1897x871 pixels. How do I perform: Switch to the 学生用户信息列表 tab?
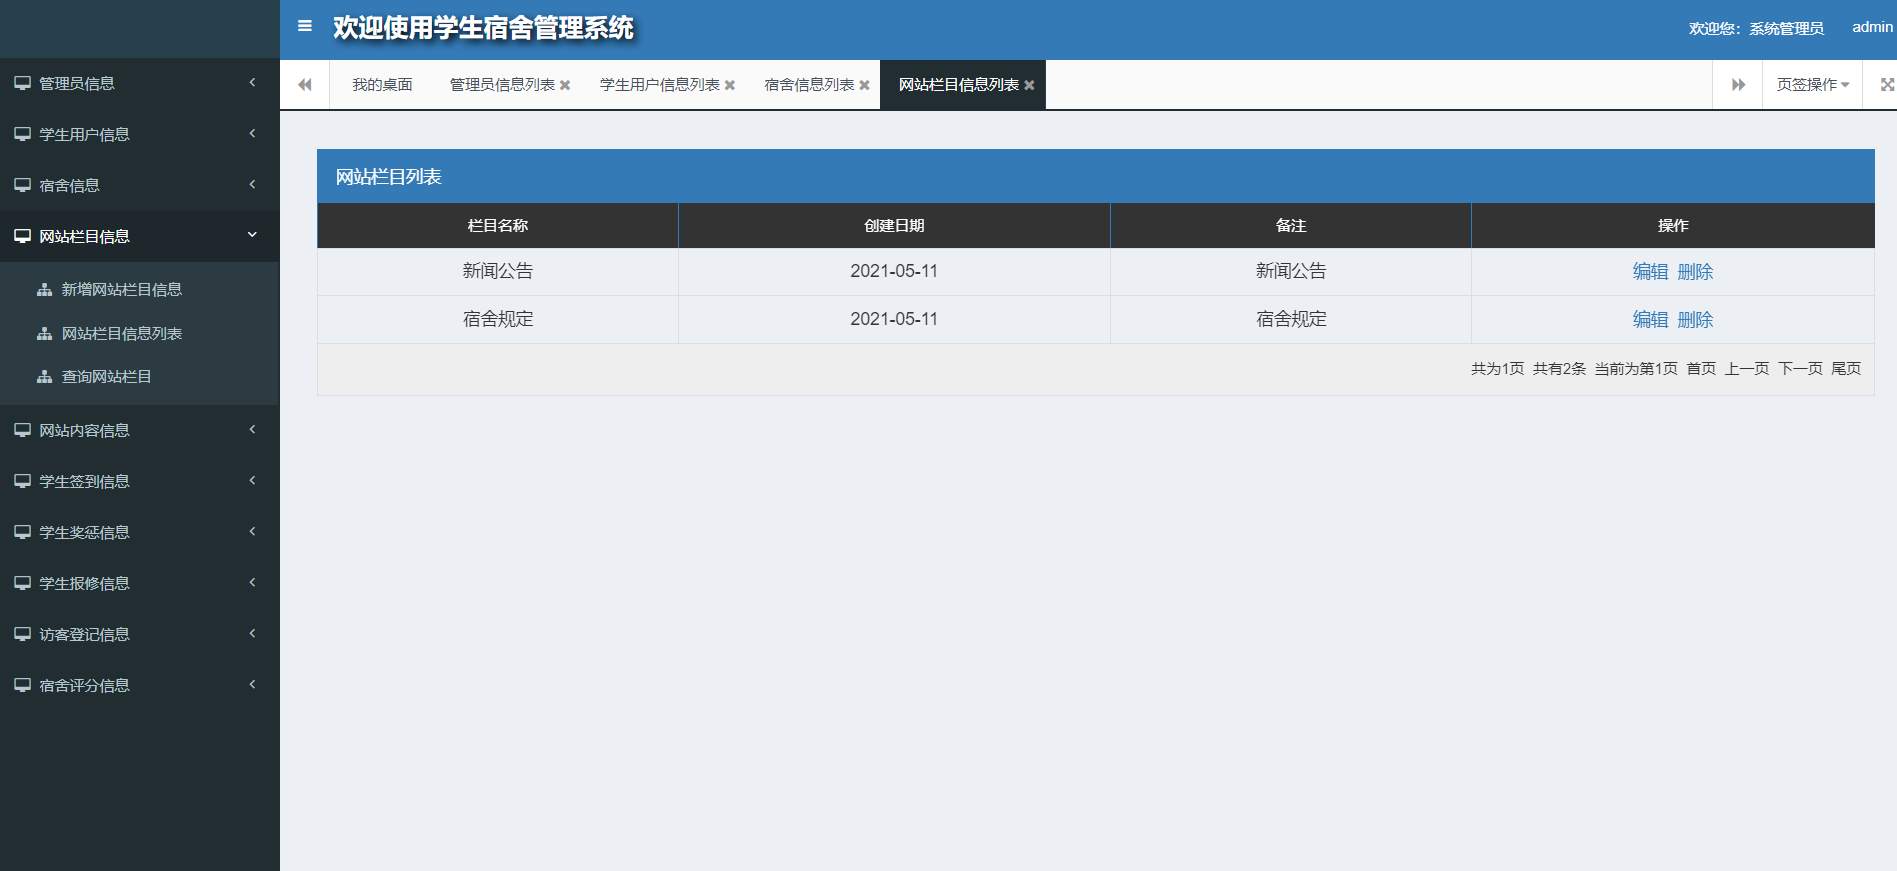(x=659, y=85)
